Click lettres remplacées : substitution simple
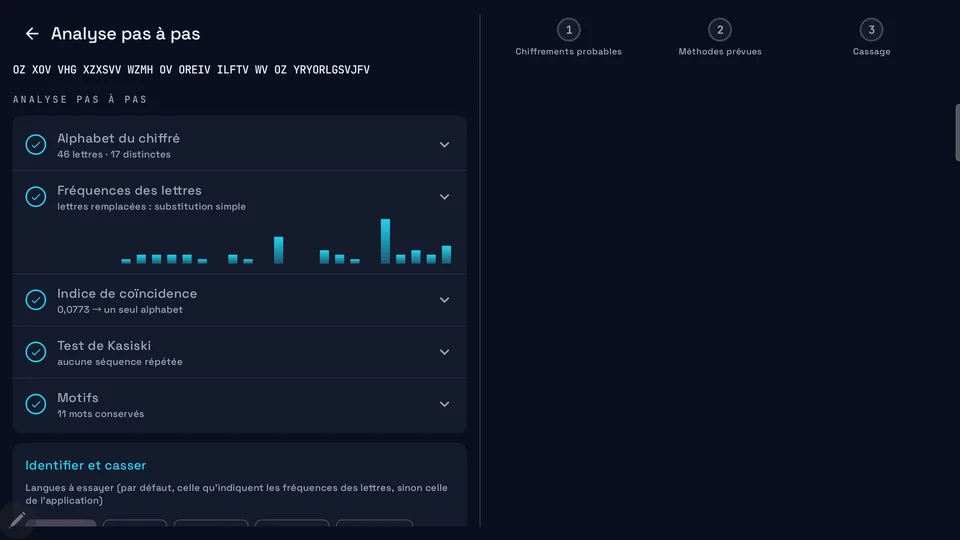 [x=151, y=206]
